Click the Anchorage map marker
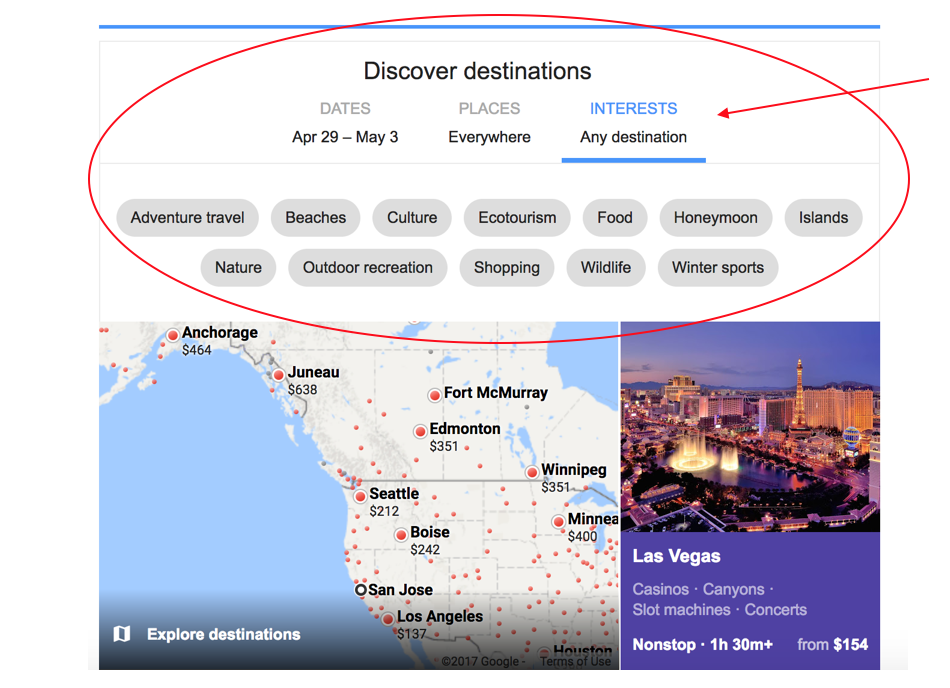The width and height of the screenshot is (950, 688). click(x=173, y=335)
